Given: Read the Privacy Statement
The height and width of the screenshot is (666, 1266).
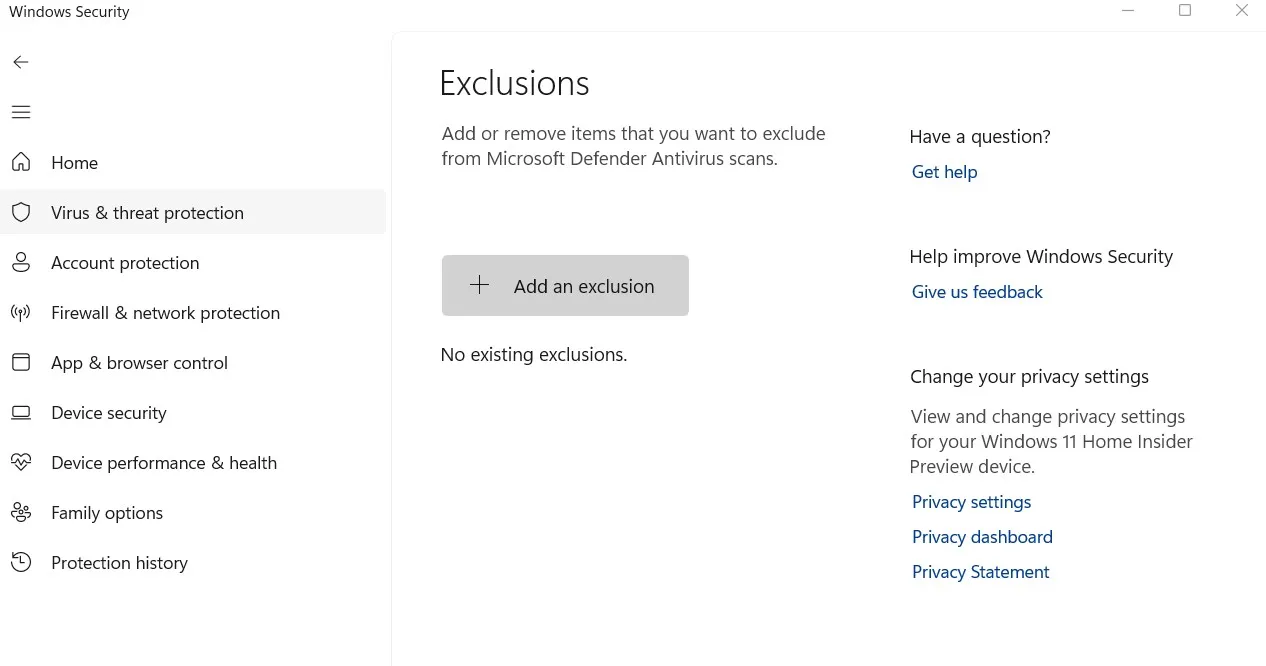Looking at the screenshot, I should [x=980, y=571].
